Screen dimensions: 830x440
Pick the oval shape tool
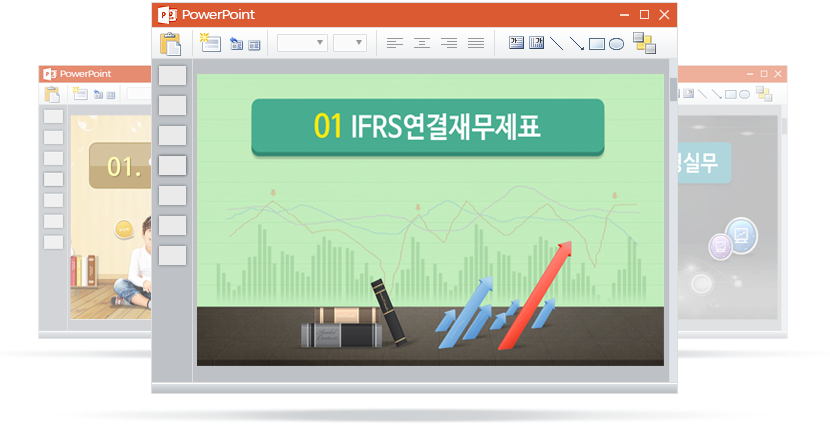click(617, 43)
